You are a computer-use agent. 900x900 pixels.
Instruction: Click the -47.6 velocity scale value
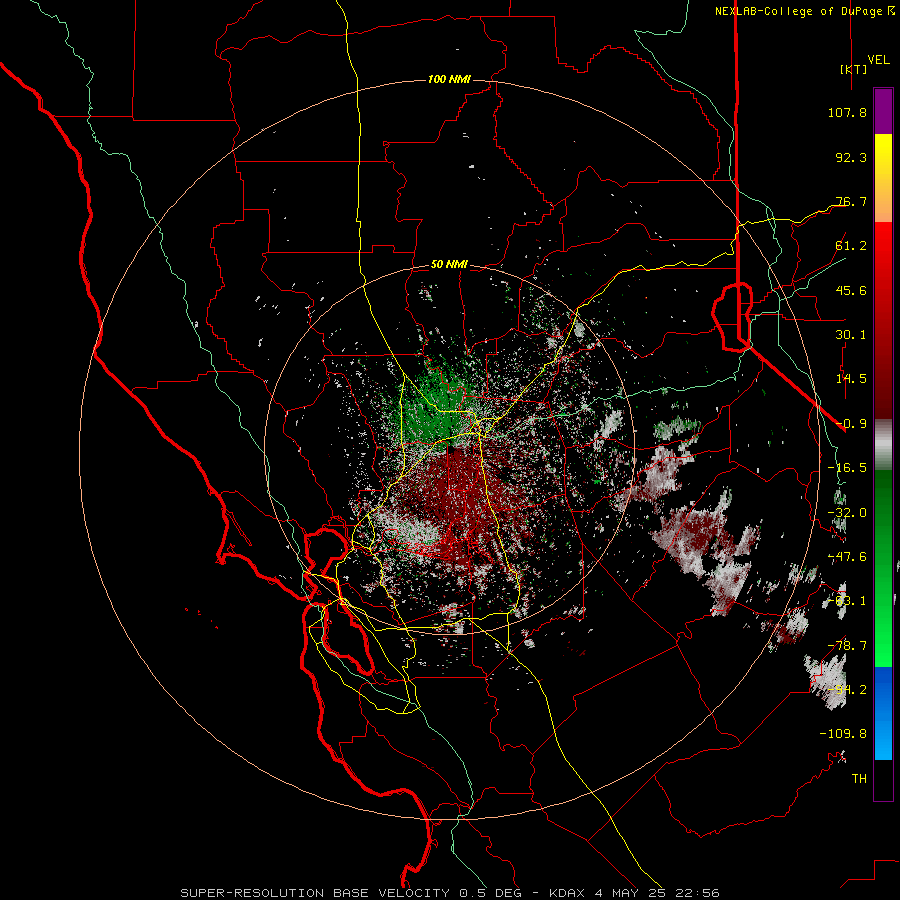[847, 557]
